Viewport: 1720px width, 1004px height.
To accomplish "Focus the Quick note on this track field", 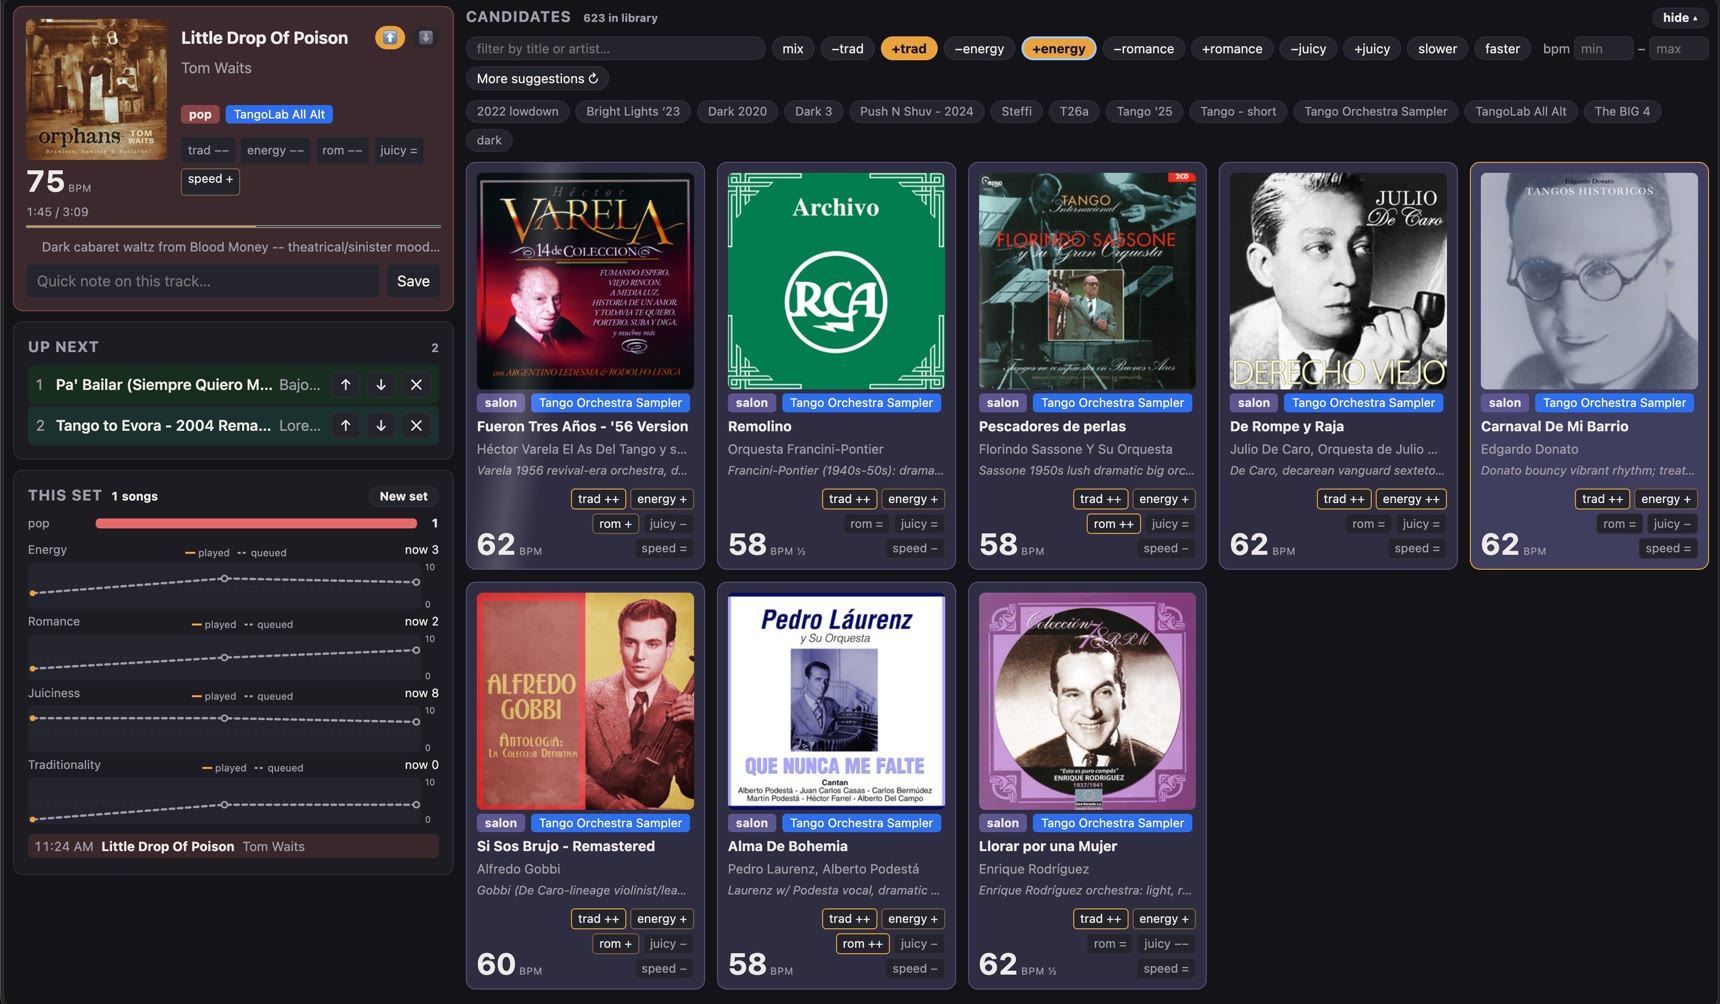I will [203, 281].
